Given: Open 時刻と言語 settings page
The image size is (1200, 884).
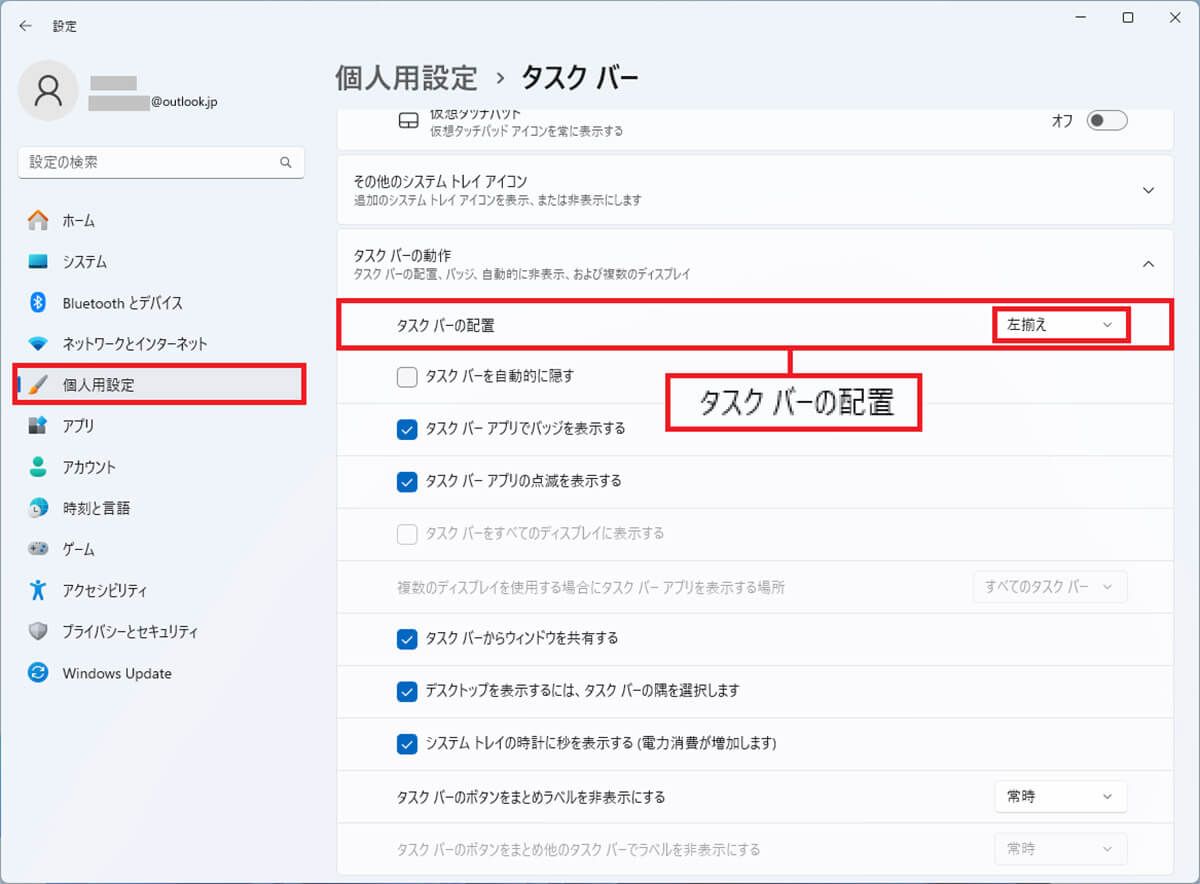Looking at the screenshot, I should coord(96,508).
